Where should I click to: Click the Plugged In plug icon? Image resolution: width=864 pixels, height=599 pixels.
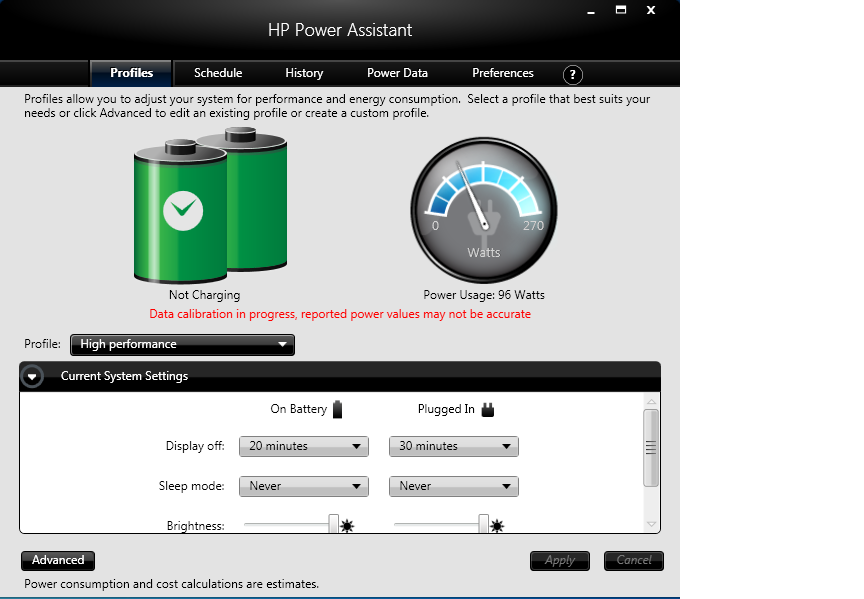pos(488,409)
